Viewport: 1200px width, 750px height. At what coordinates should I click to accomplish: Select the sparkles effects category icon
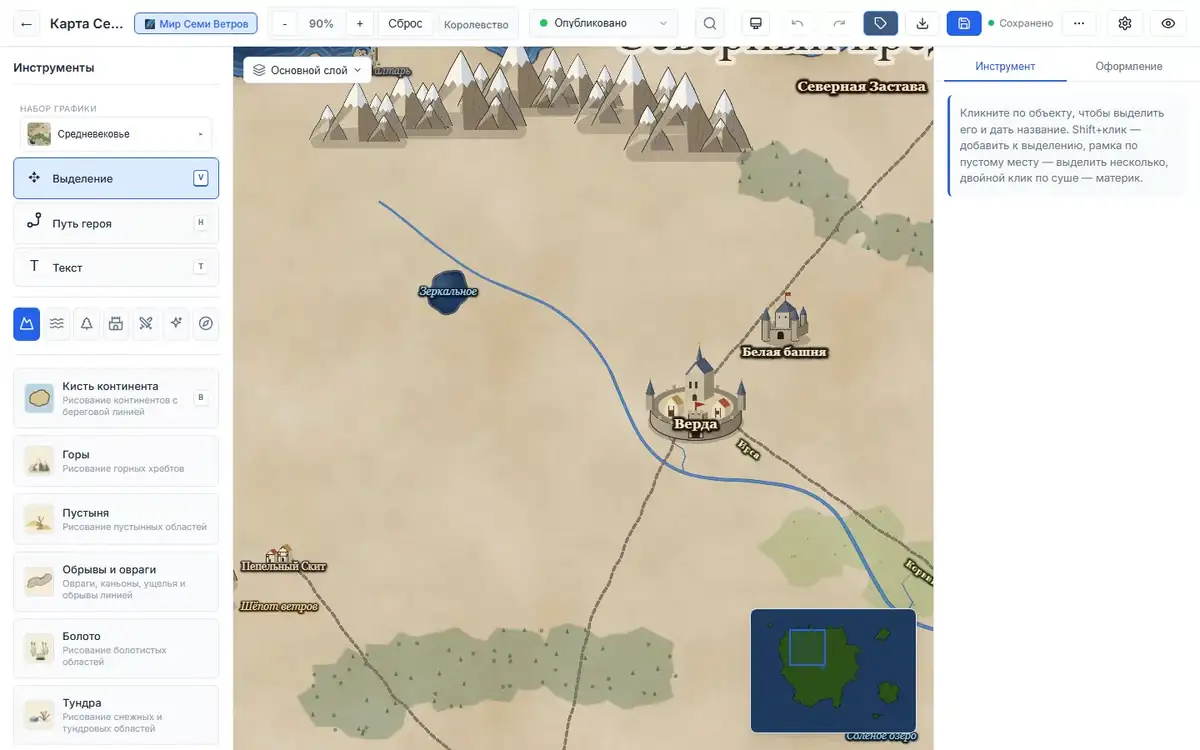tap(176, 323)
